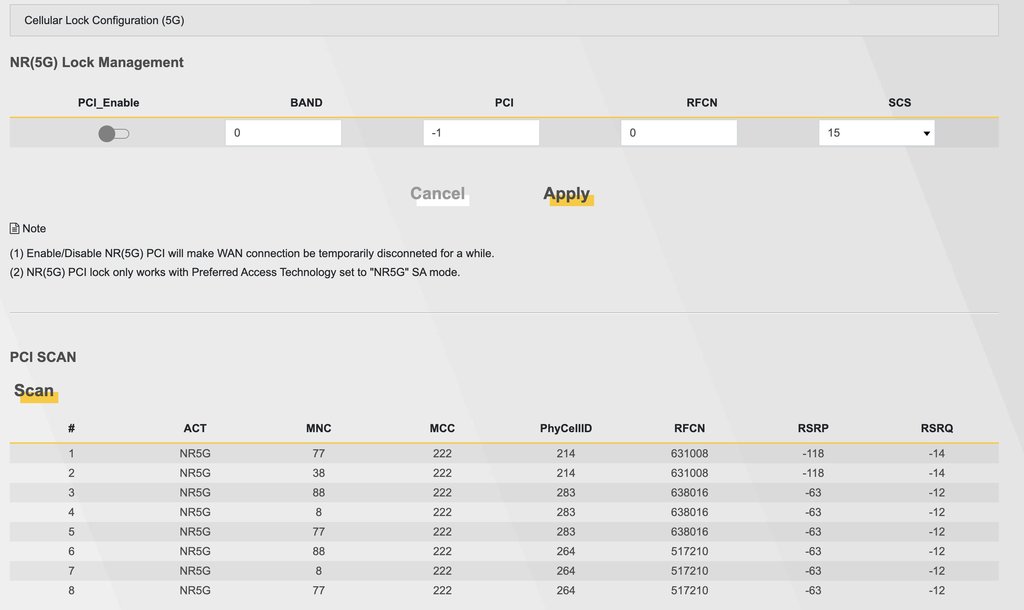Click the RFCN input field
The image size is (1024, 610).
pos(678,133)
